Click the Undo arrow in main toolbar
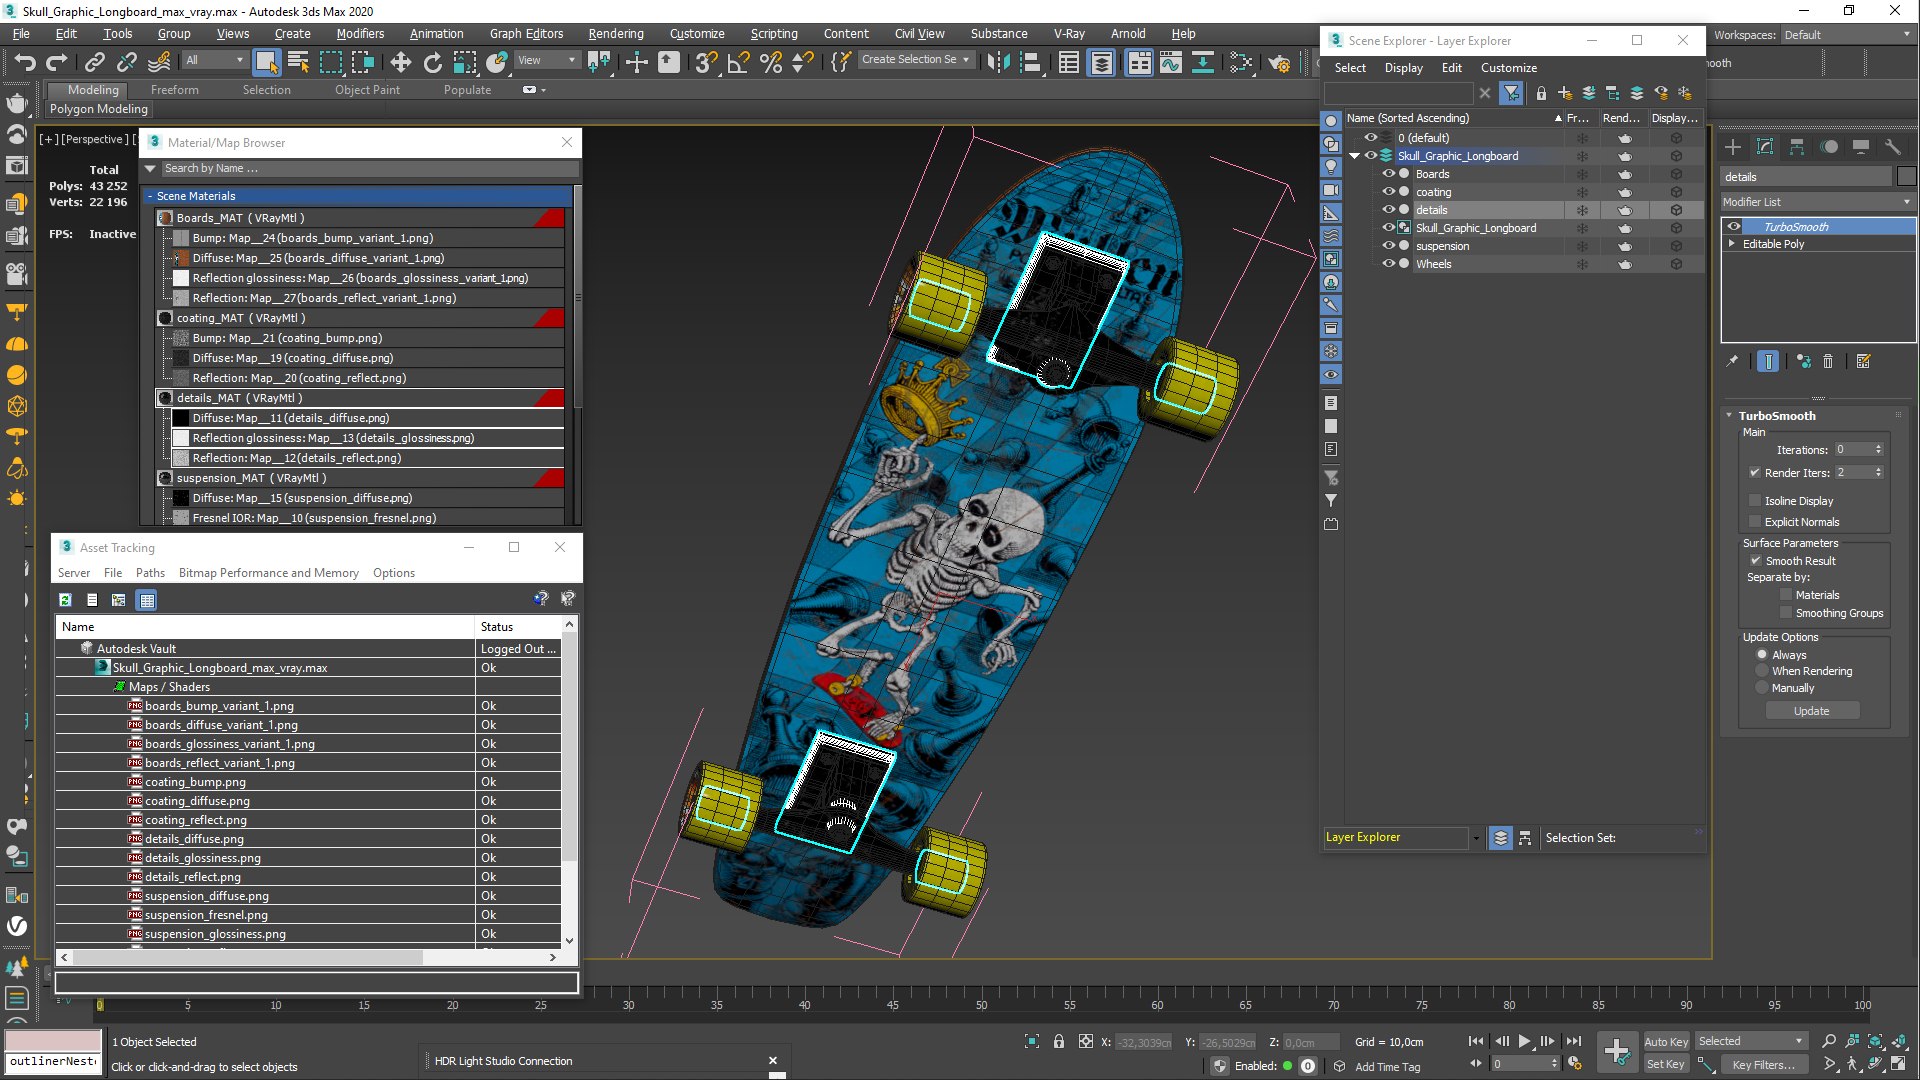The image size is (1920, 1080). [25, 62]
